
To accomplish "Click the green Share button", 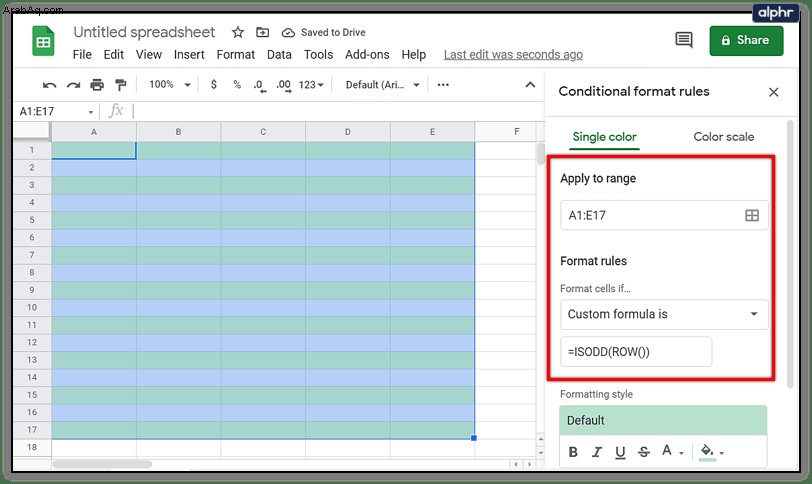I will click(746, 40).
